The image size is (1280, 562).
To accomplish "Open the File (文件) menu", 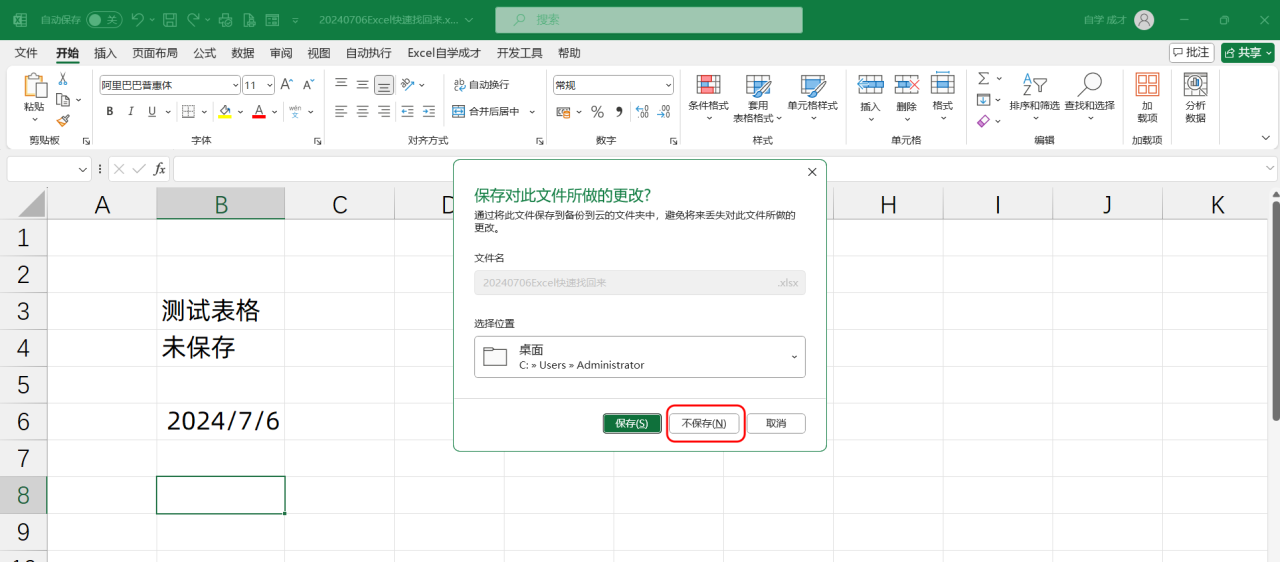I will (x=26, y=53).
